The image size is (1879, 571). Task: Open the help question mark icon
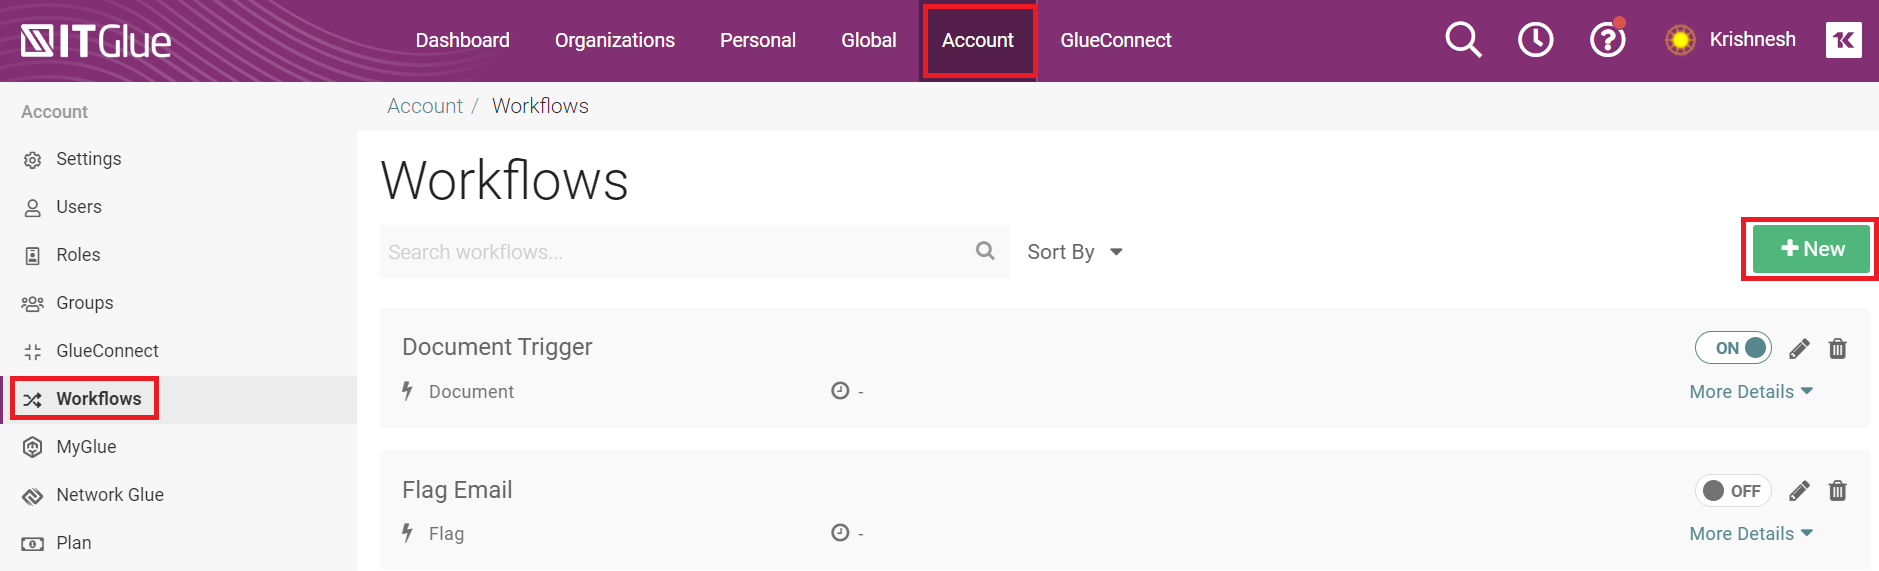pyautogui.click(x=1607, y=40)
